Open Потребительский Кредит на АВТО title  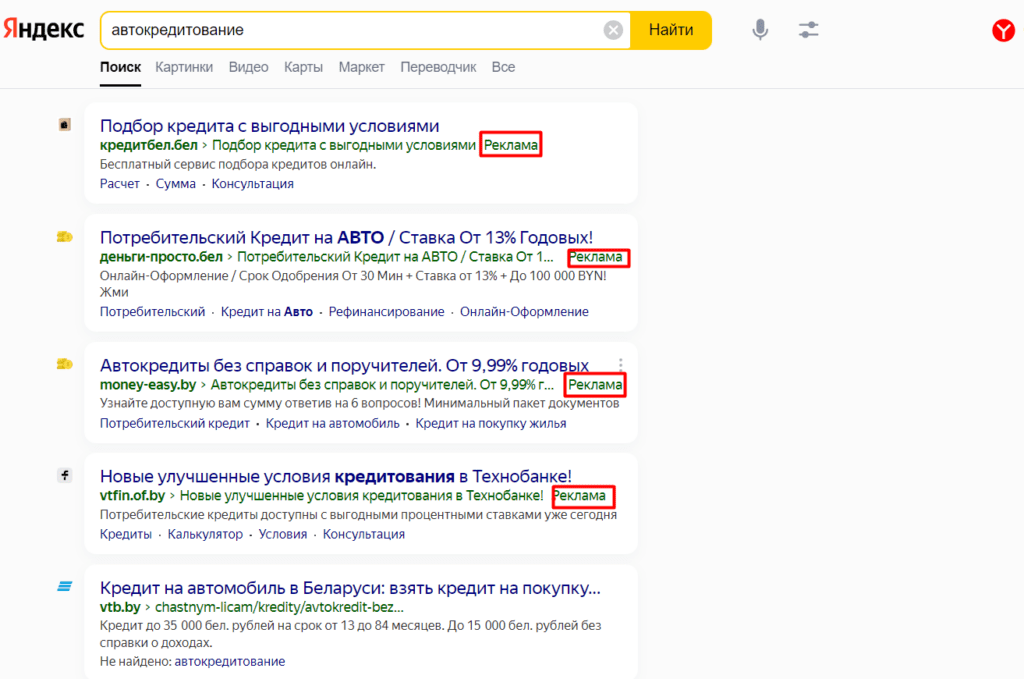(x=346, y=237)
